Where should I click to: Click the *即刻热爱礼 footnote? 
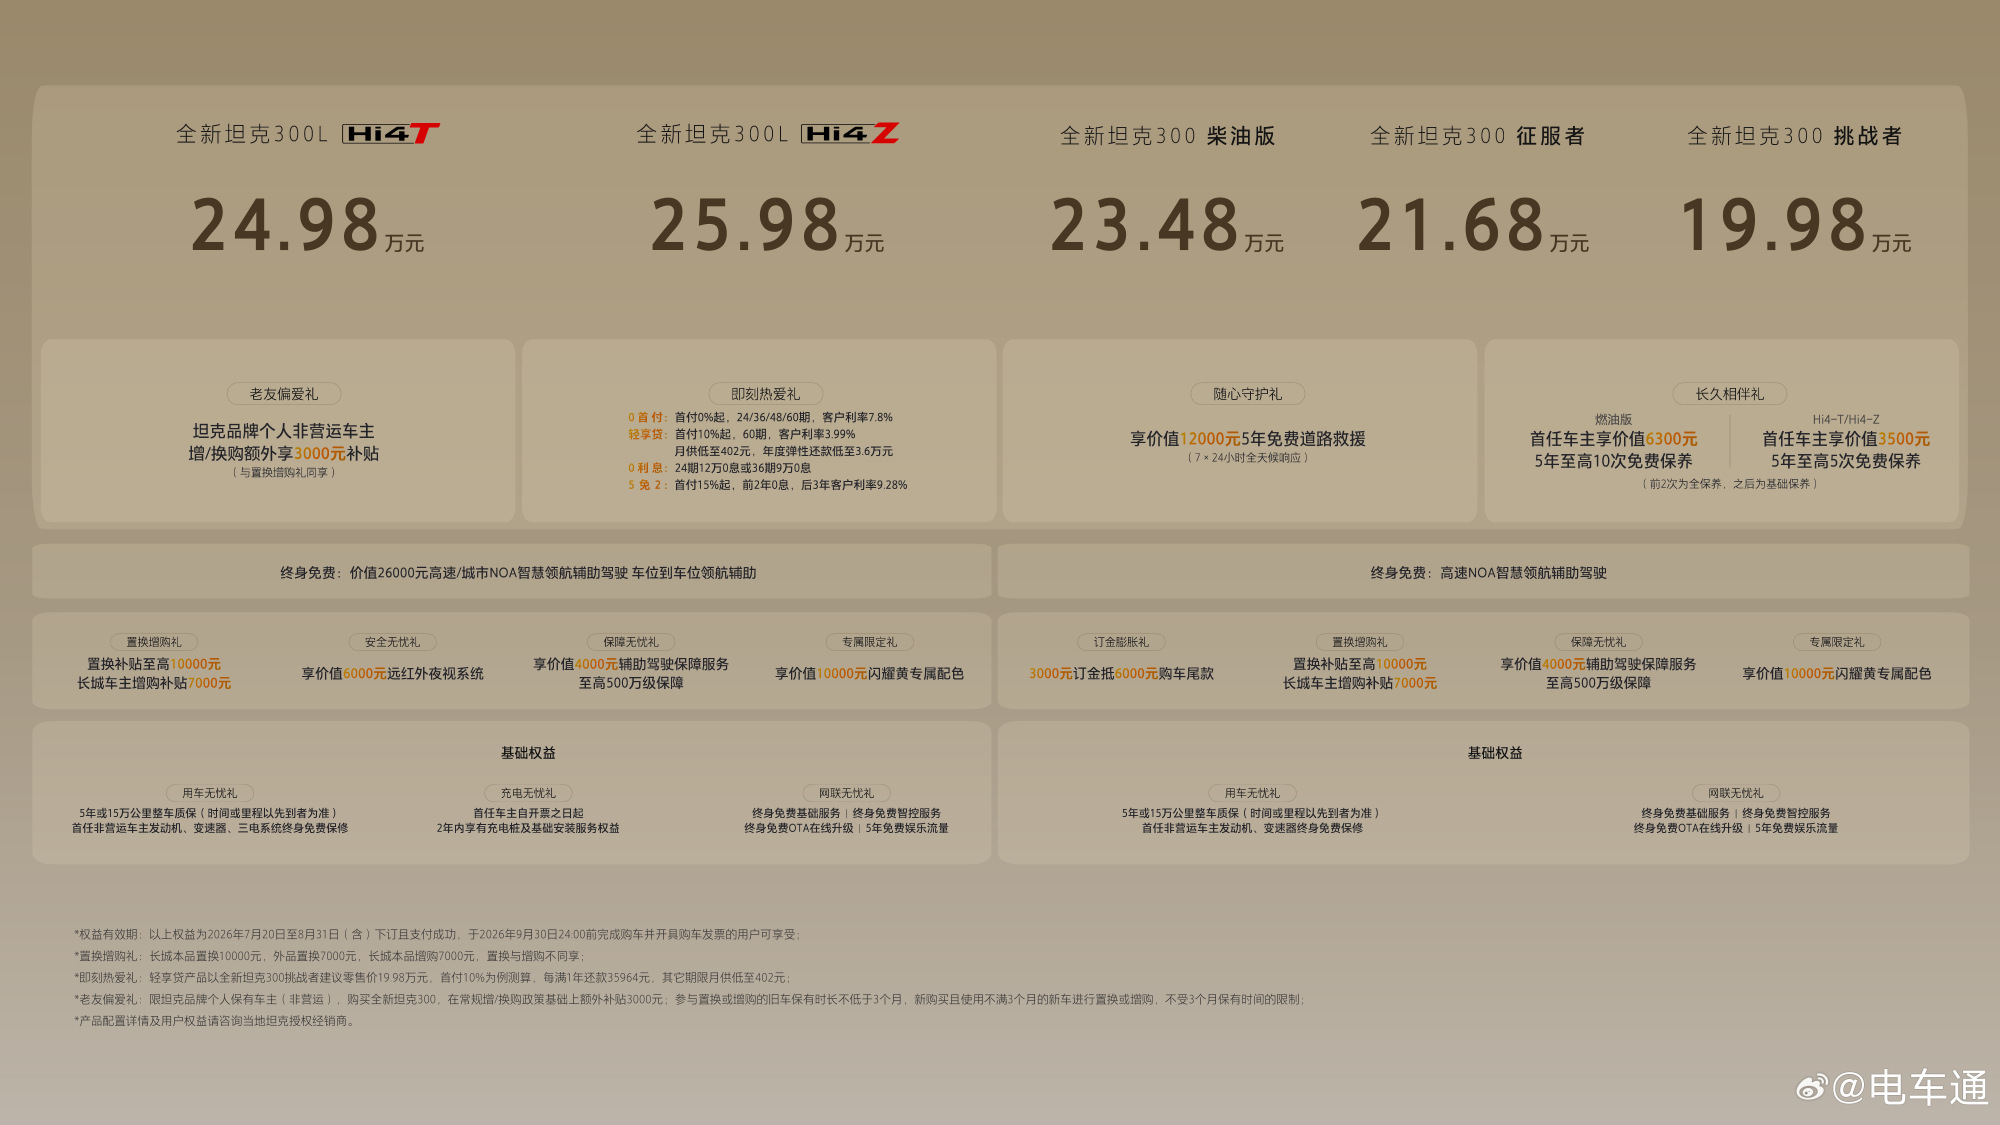432,978
